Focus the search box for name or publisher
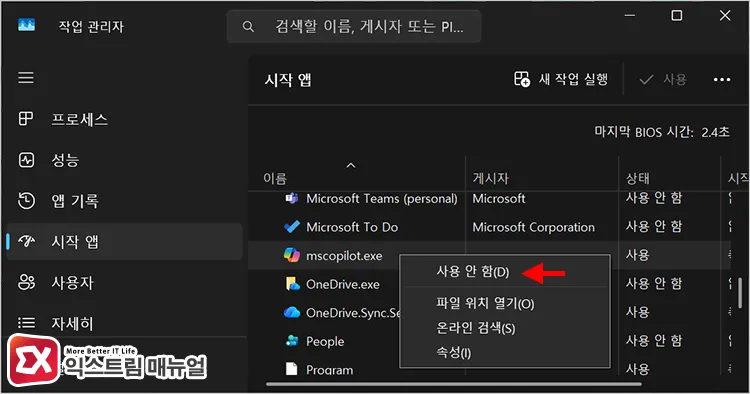 pyautogui.click(x=354, y=26)
